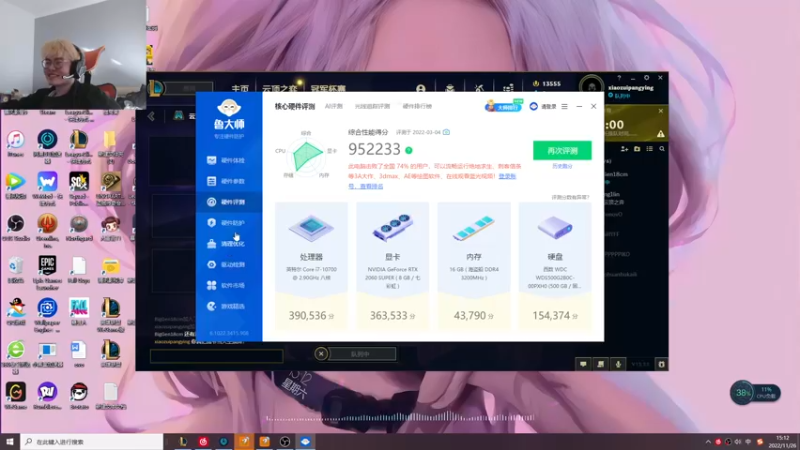Open 驱动检测 in Ludashi sidebar
The image size is (800, 450).
pos(229,265)
